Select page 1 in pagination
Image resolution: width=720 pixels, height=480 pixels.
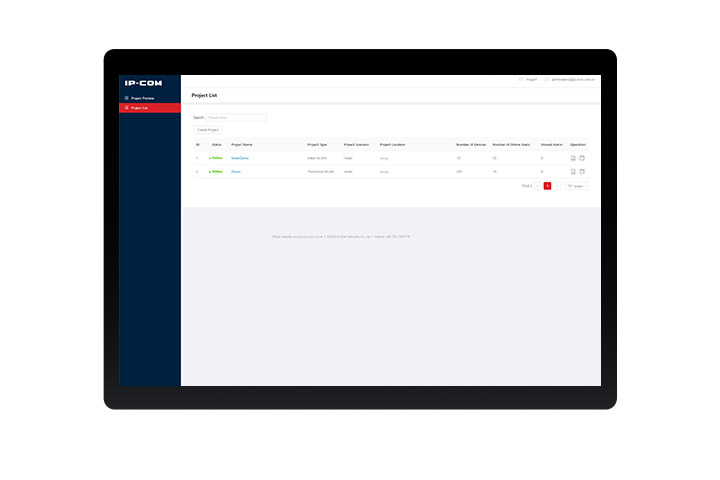[x=547, y=186]
